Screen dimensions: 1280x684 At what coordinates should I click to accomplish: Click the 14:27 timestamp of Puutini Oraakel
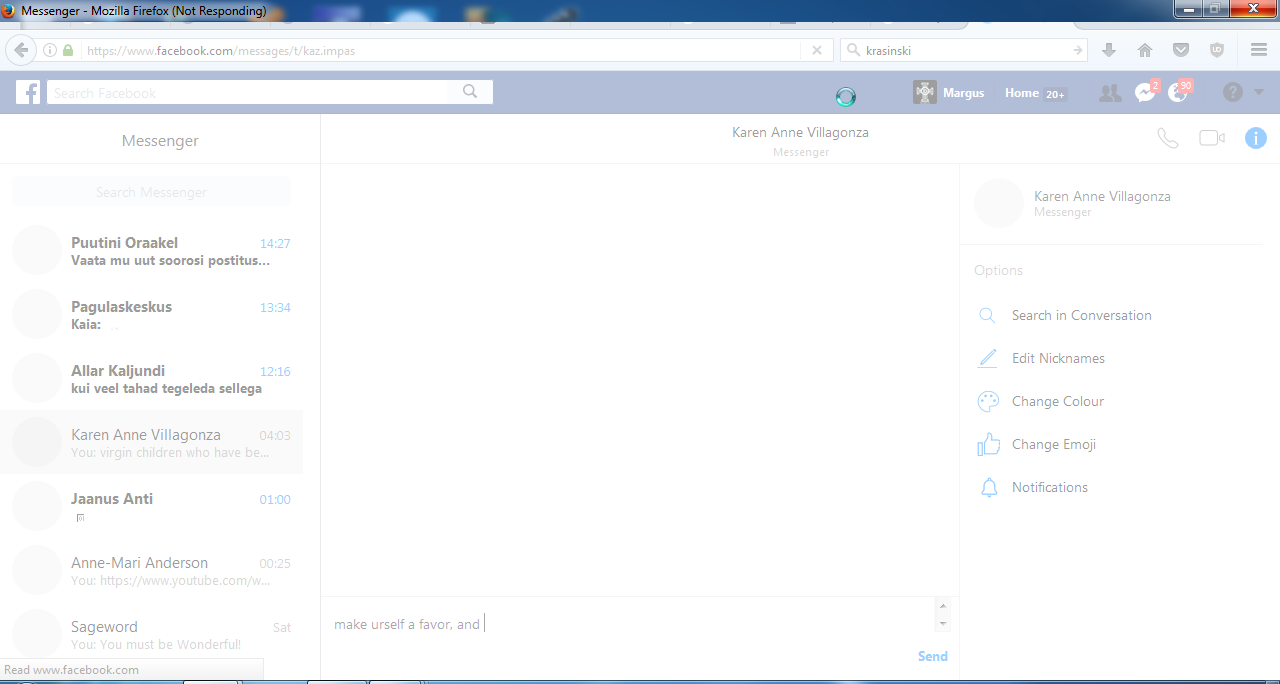pos(275,243)
